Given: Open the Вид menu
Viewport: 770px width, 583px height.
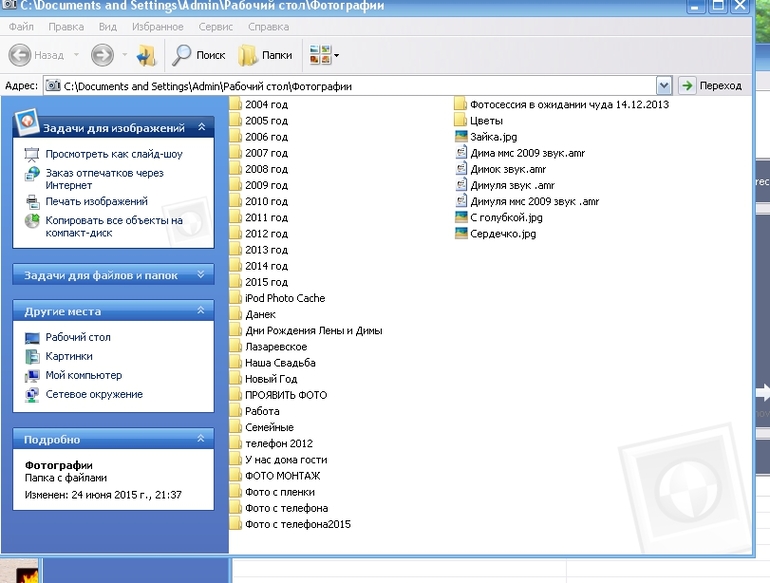Looking at the screenshot, I should [108, 27].
